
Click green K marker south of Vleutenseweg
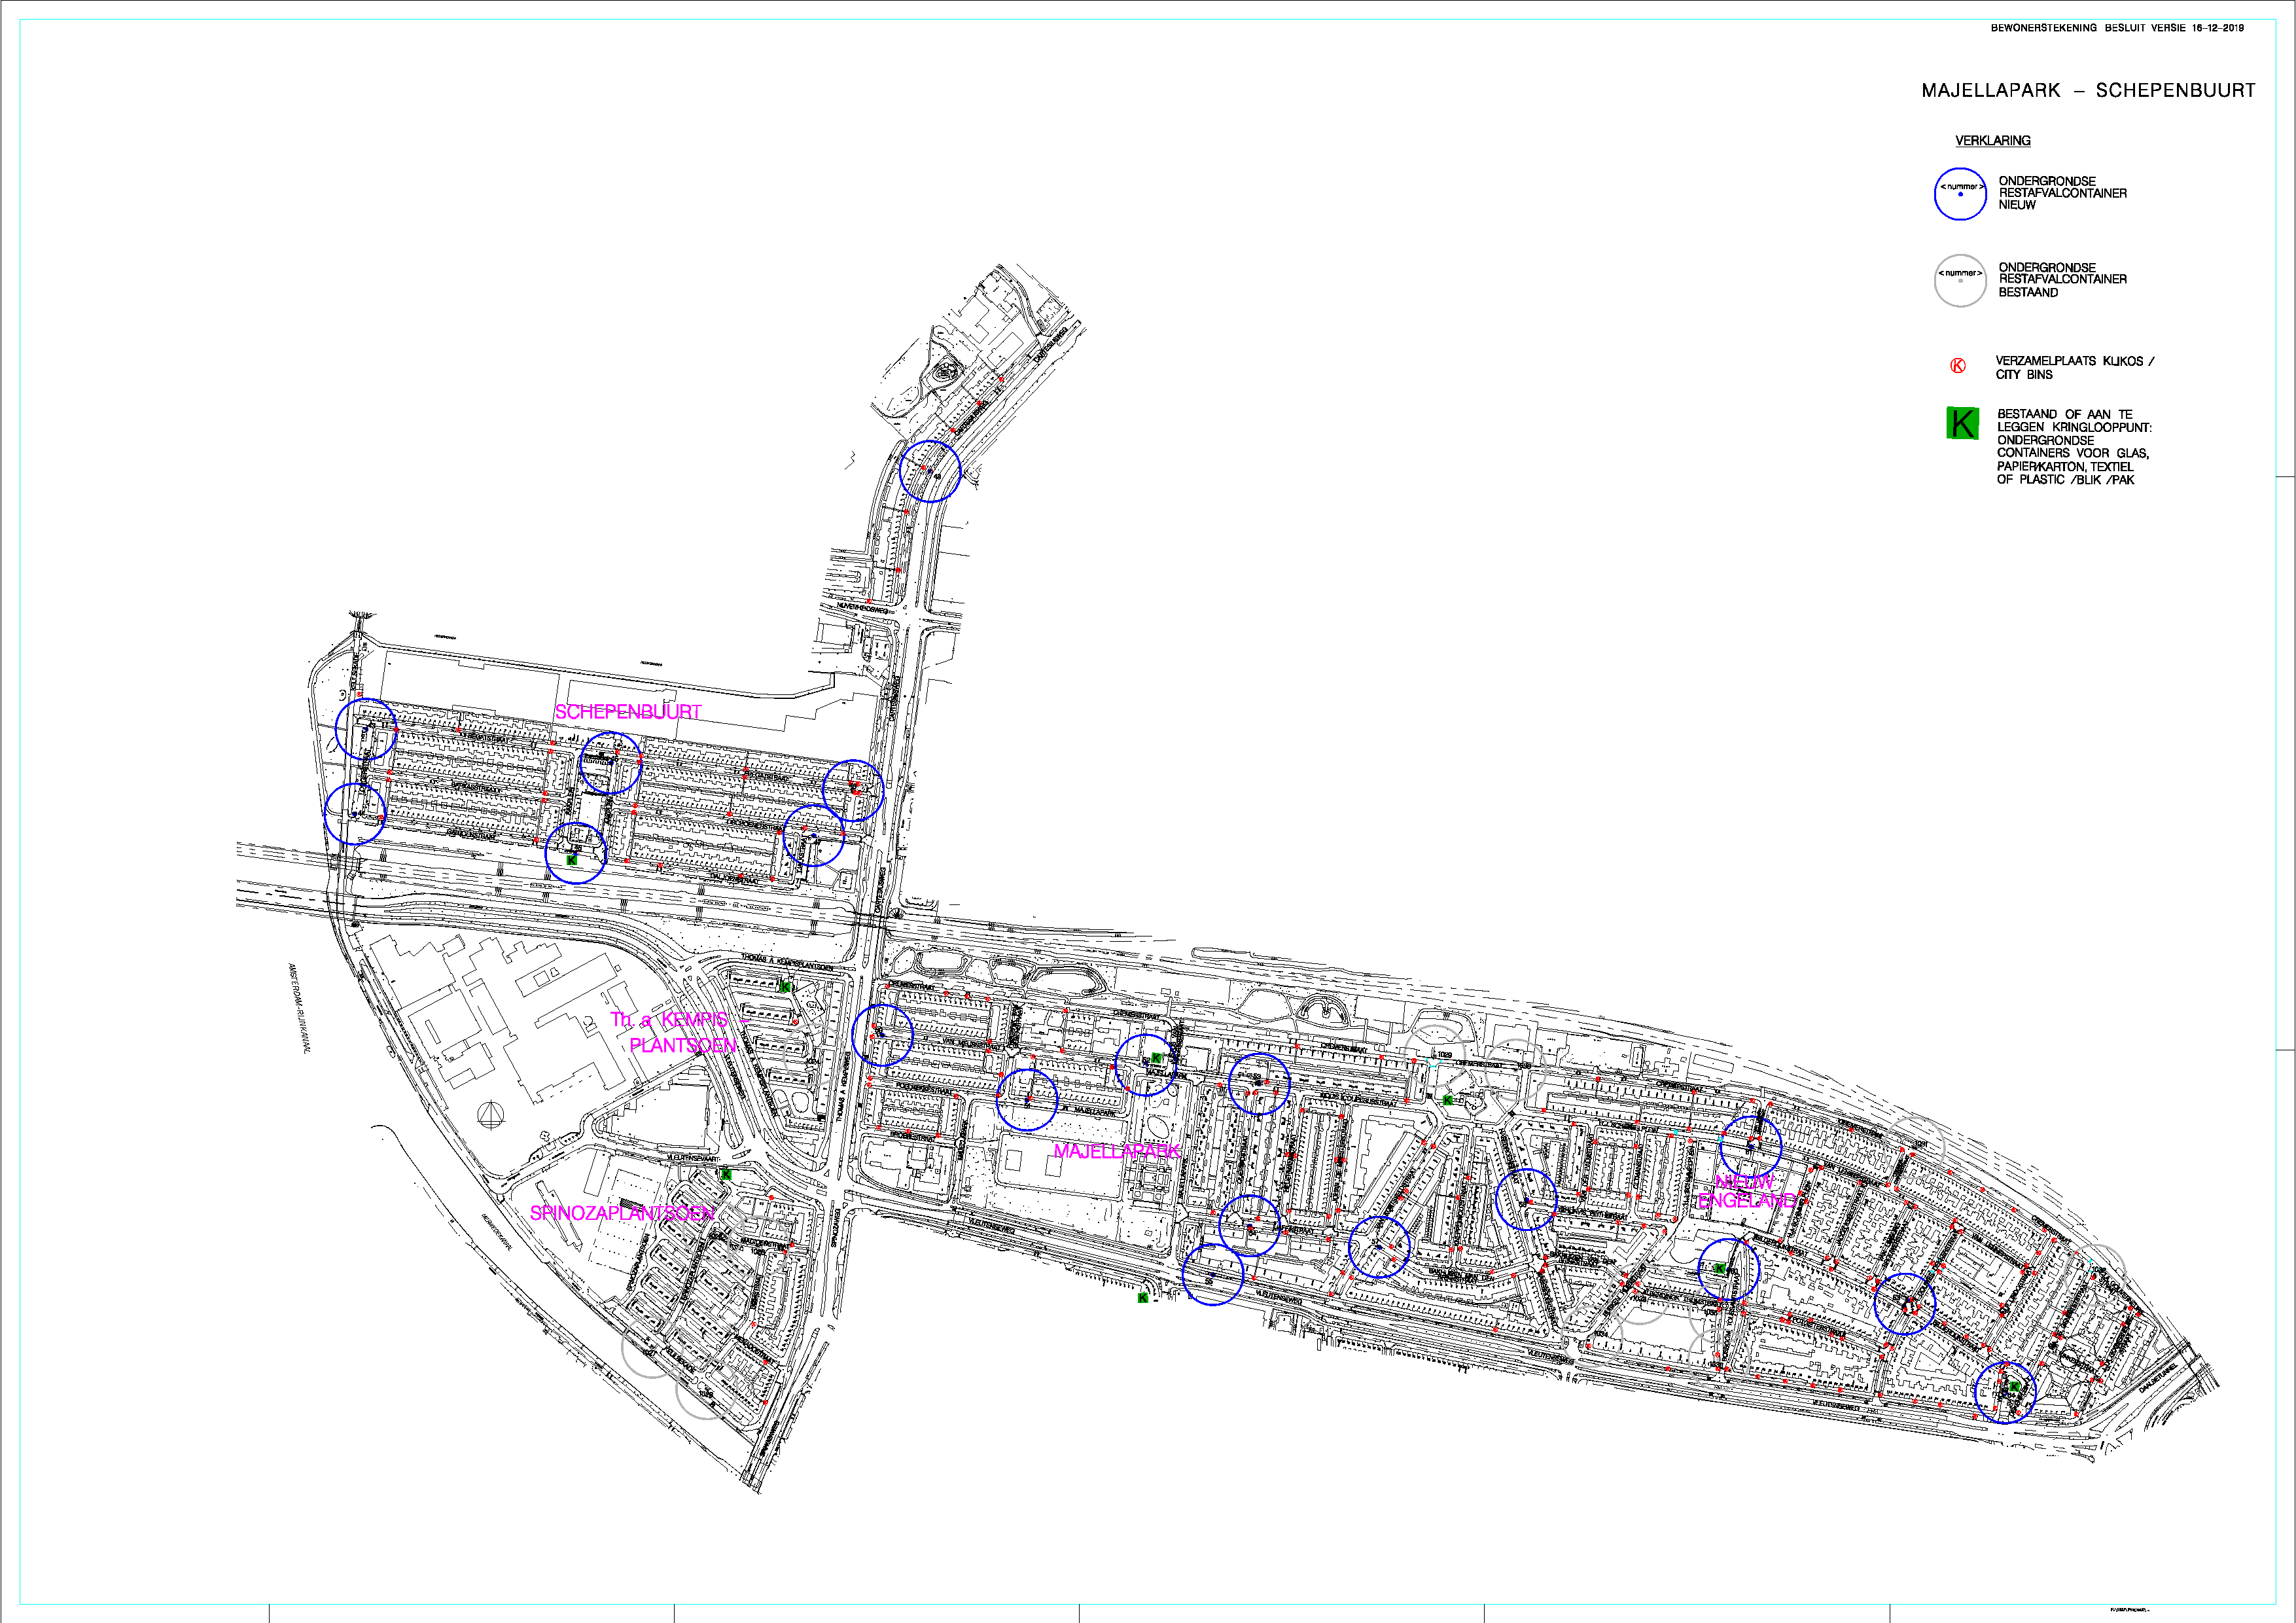pyautogui.click(x=1142, y=1298)
